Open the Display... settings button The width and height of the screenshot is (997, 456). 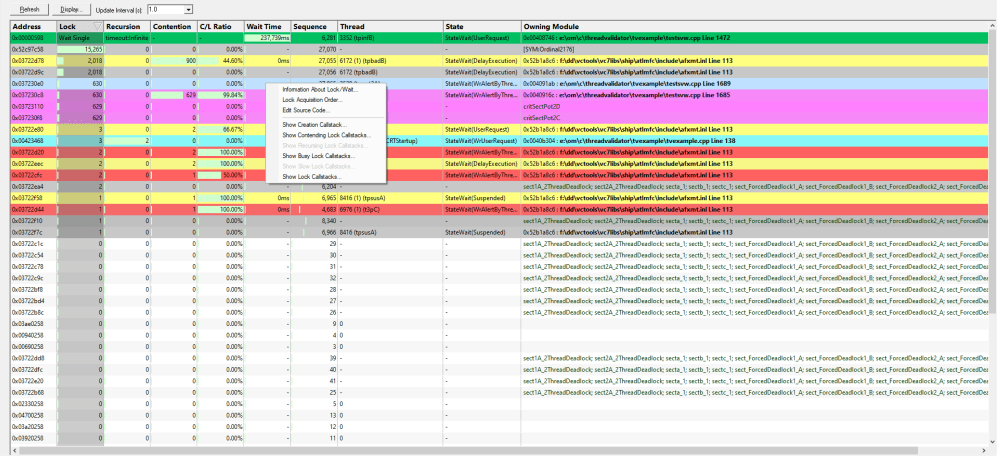69,10
